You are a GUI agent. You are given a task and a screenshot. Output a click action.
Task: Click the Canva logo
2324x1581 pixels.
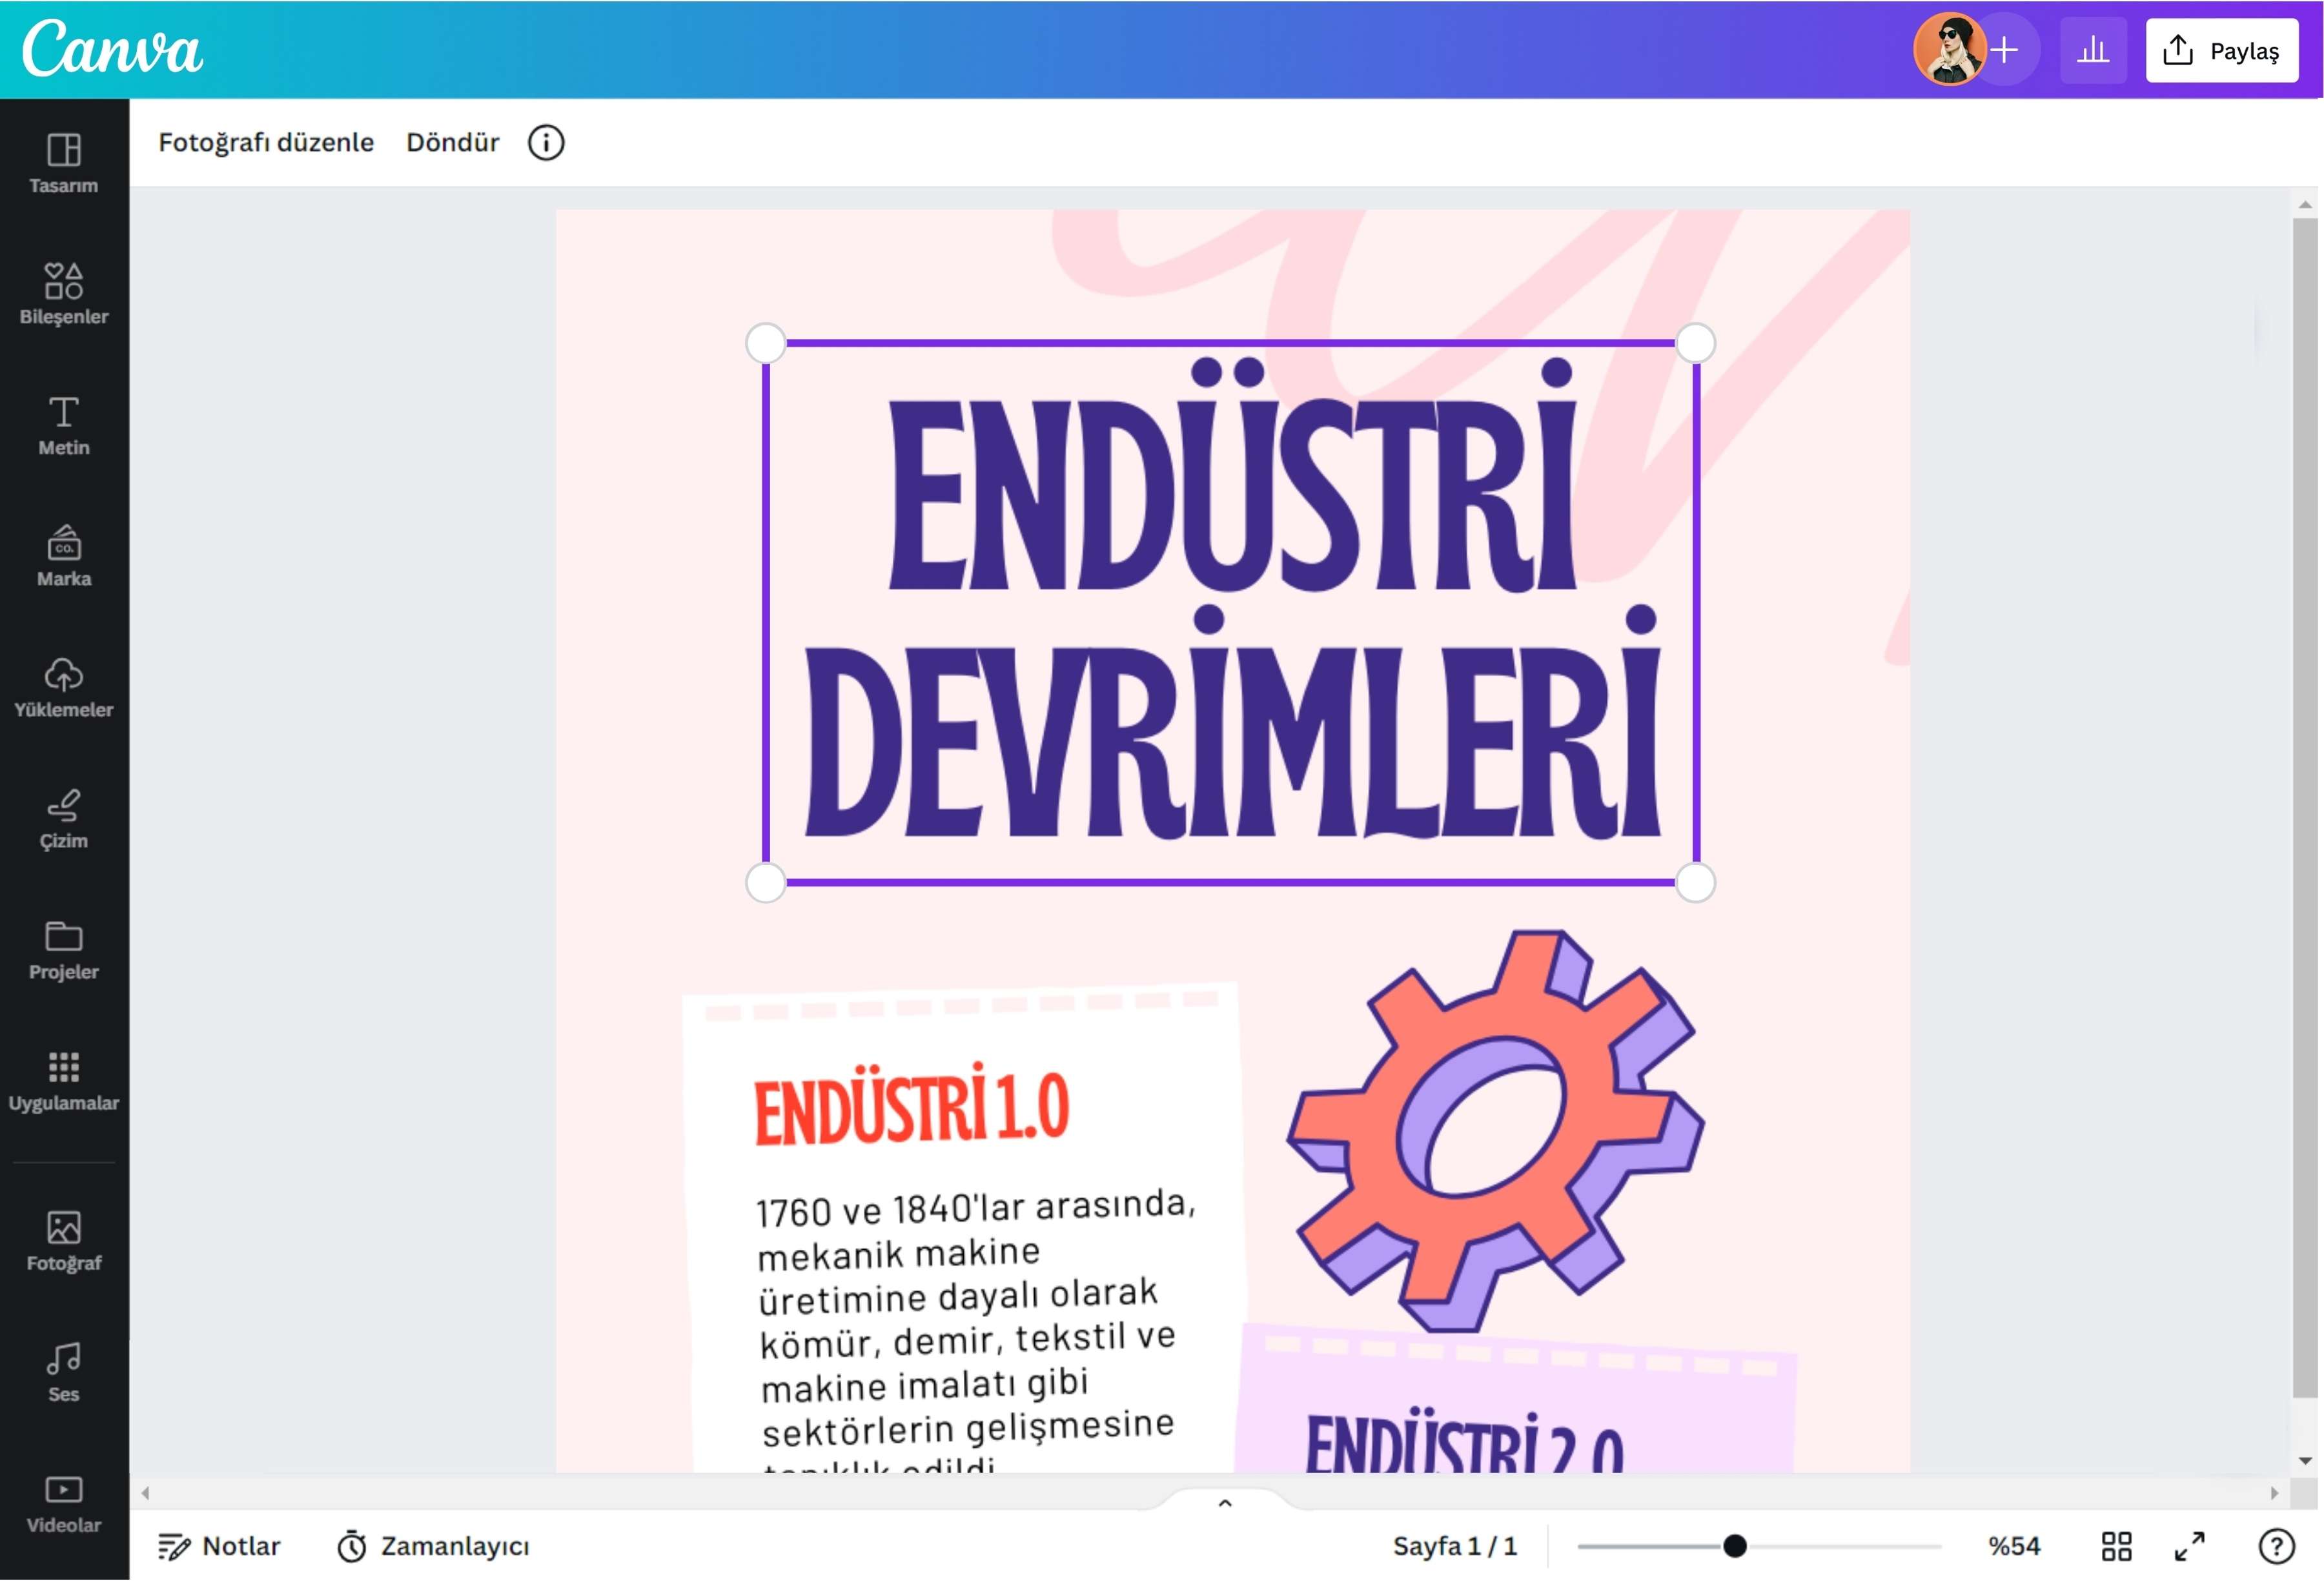(x=112, y=48)
